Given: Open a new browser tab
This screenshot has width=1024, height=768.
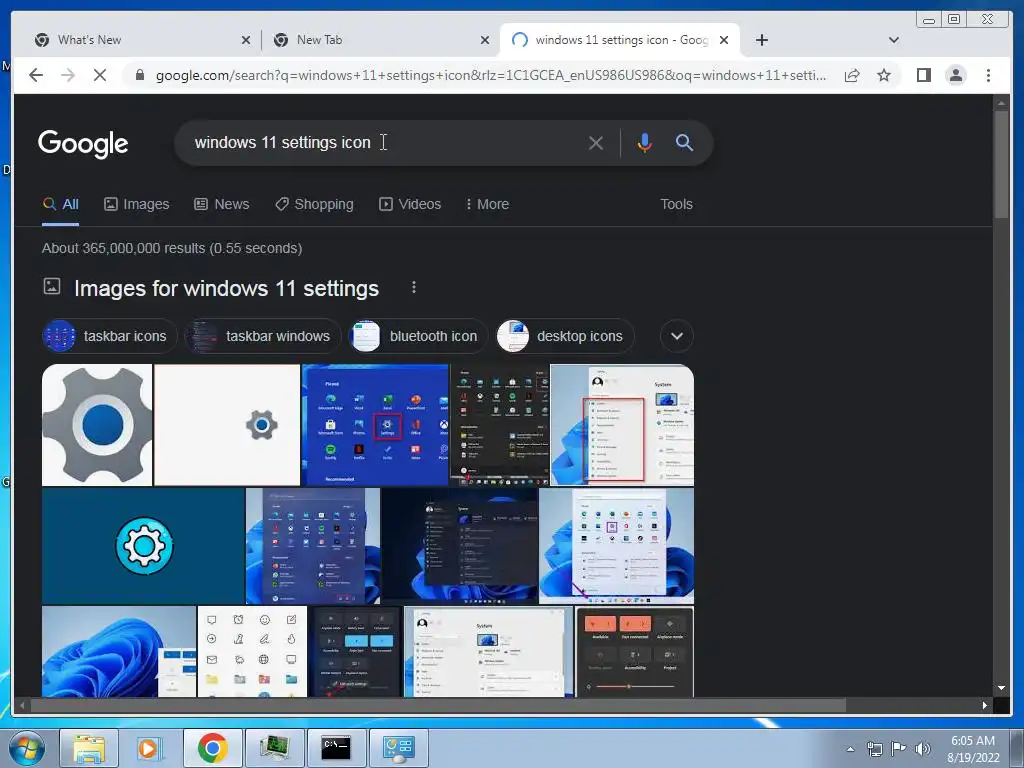Looking at the screenshot, I should click(761, 40).
